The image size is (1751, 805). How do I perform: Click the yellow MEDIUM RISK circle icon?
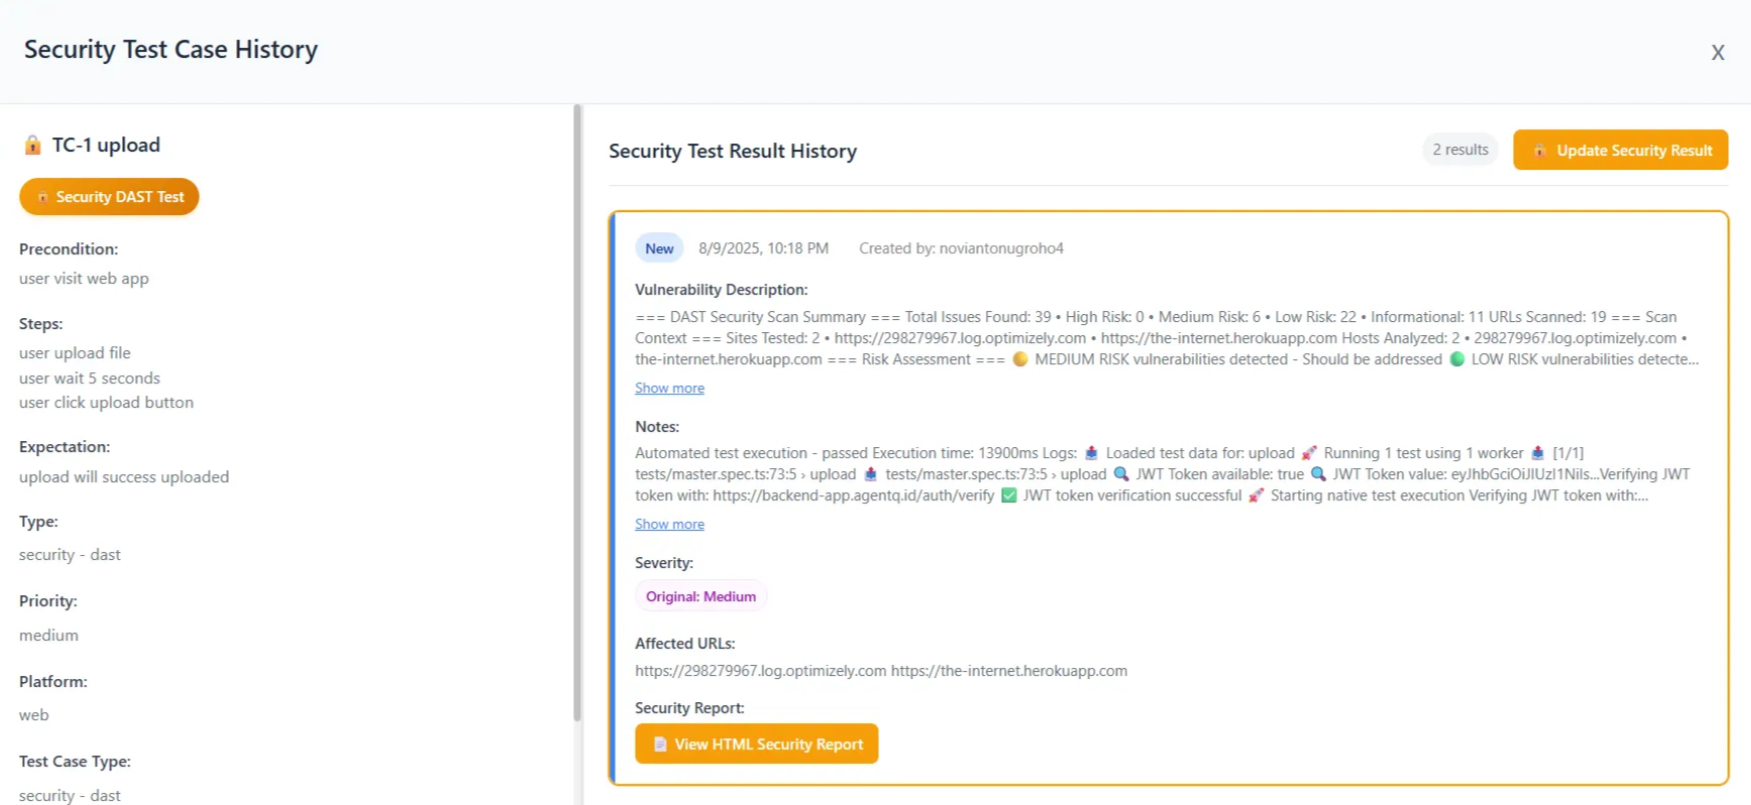[x=1019, y=359]
